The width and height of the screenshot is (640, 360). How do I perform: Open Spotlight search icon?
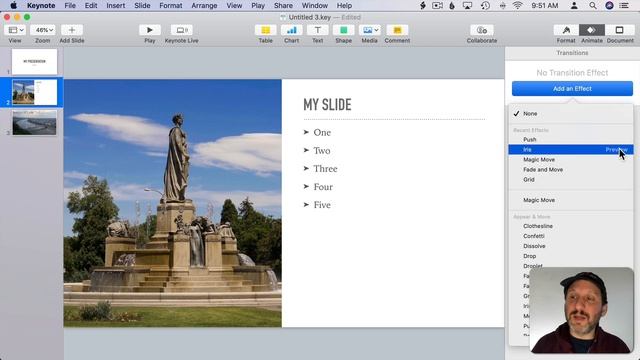click(x=593, y=6)
